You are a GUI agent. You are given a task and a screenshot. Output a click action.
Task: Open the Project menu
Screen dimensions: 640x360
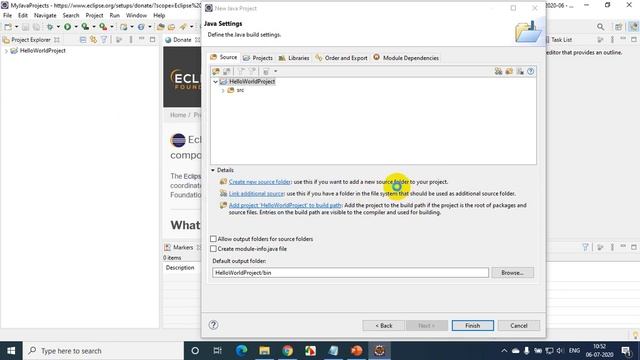[x=94, y=16]
